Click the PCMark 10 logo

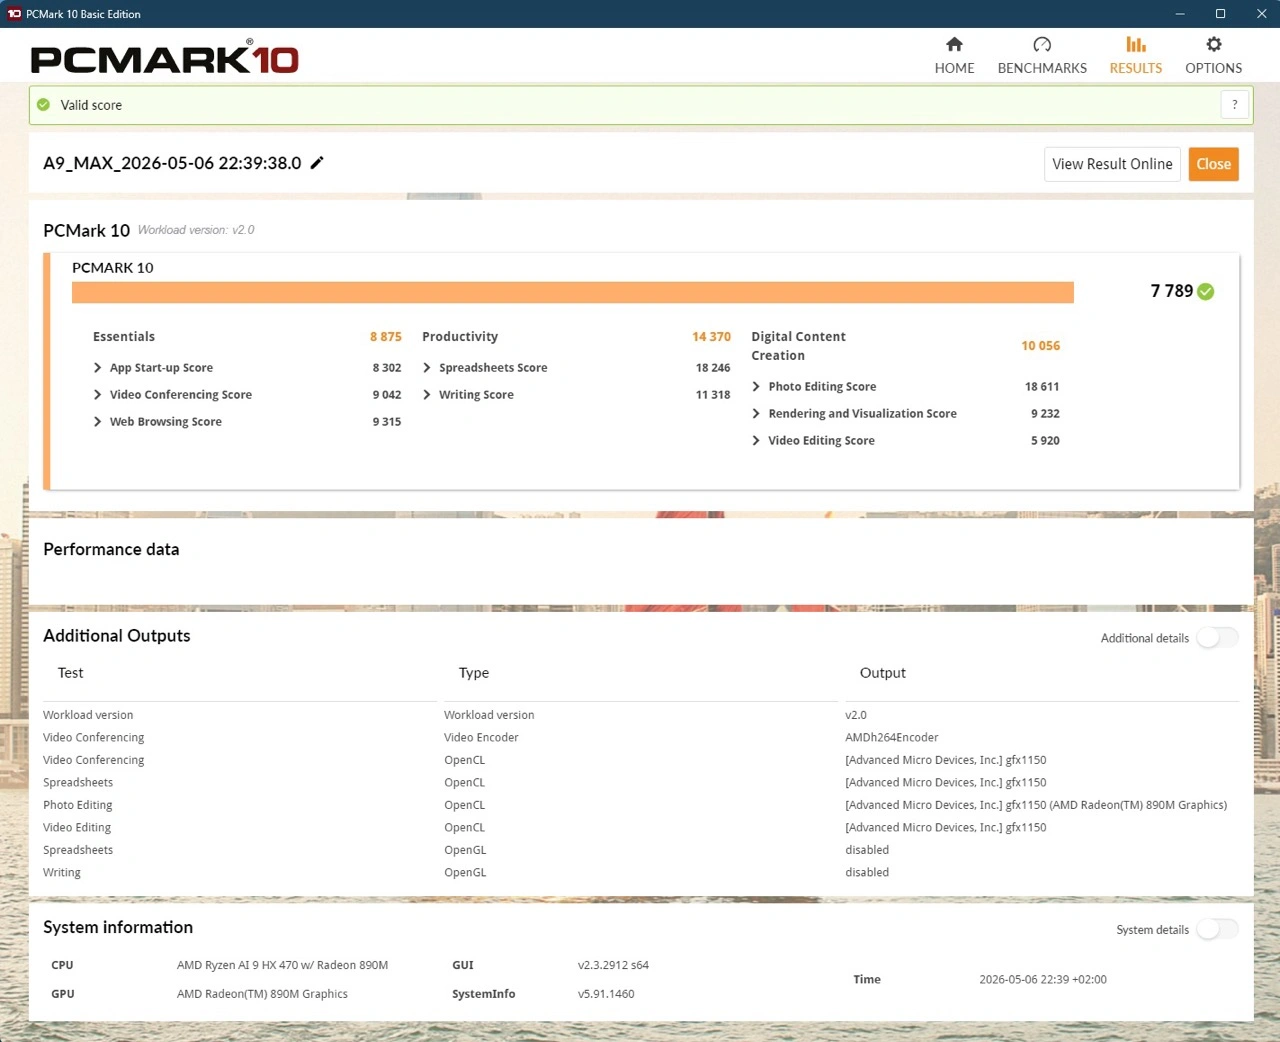165,58
